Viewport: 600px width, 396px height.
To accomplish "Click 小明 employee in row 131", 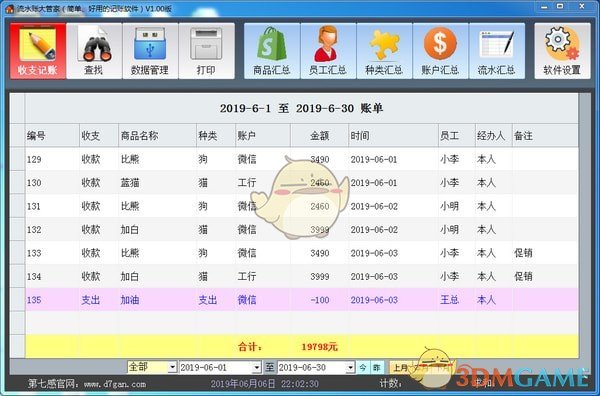I will pyautogui.click(x=449, y=206).
